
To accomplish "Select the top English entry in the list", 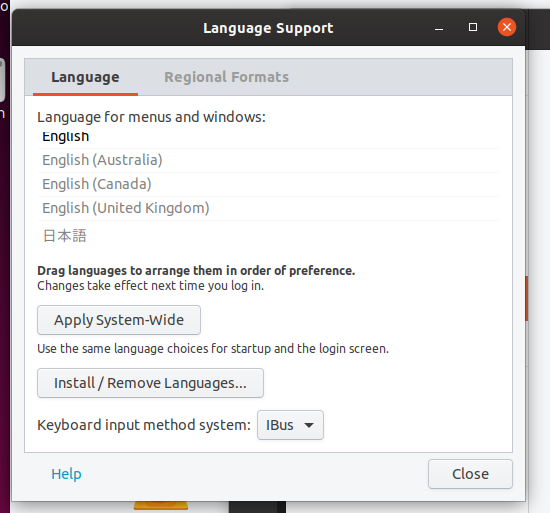I will click(268, 138).
